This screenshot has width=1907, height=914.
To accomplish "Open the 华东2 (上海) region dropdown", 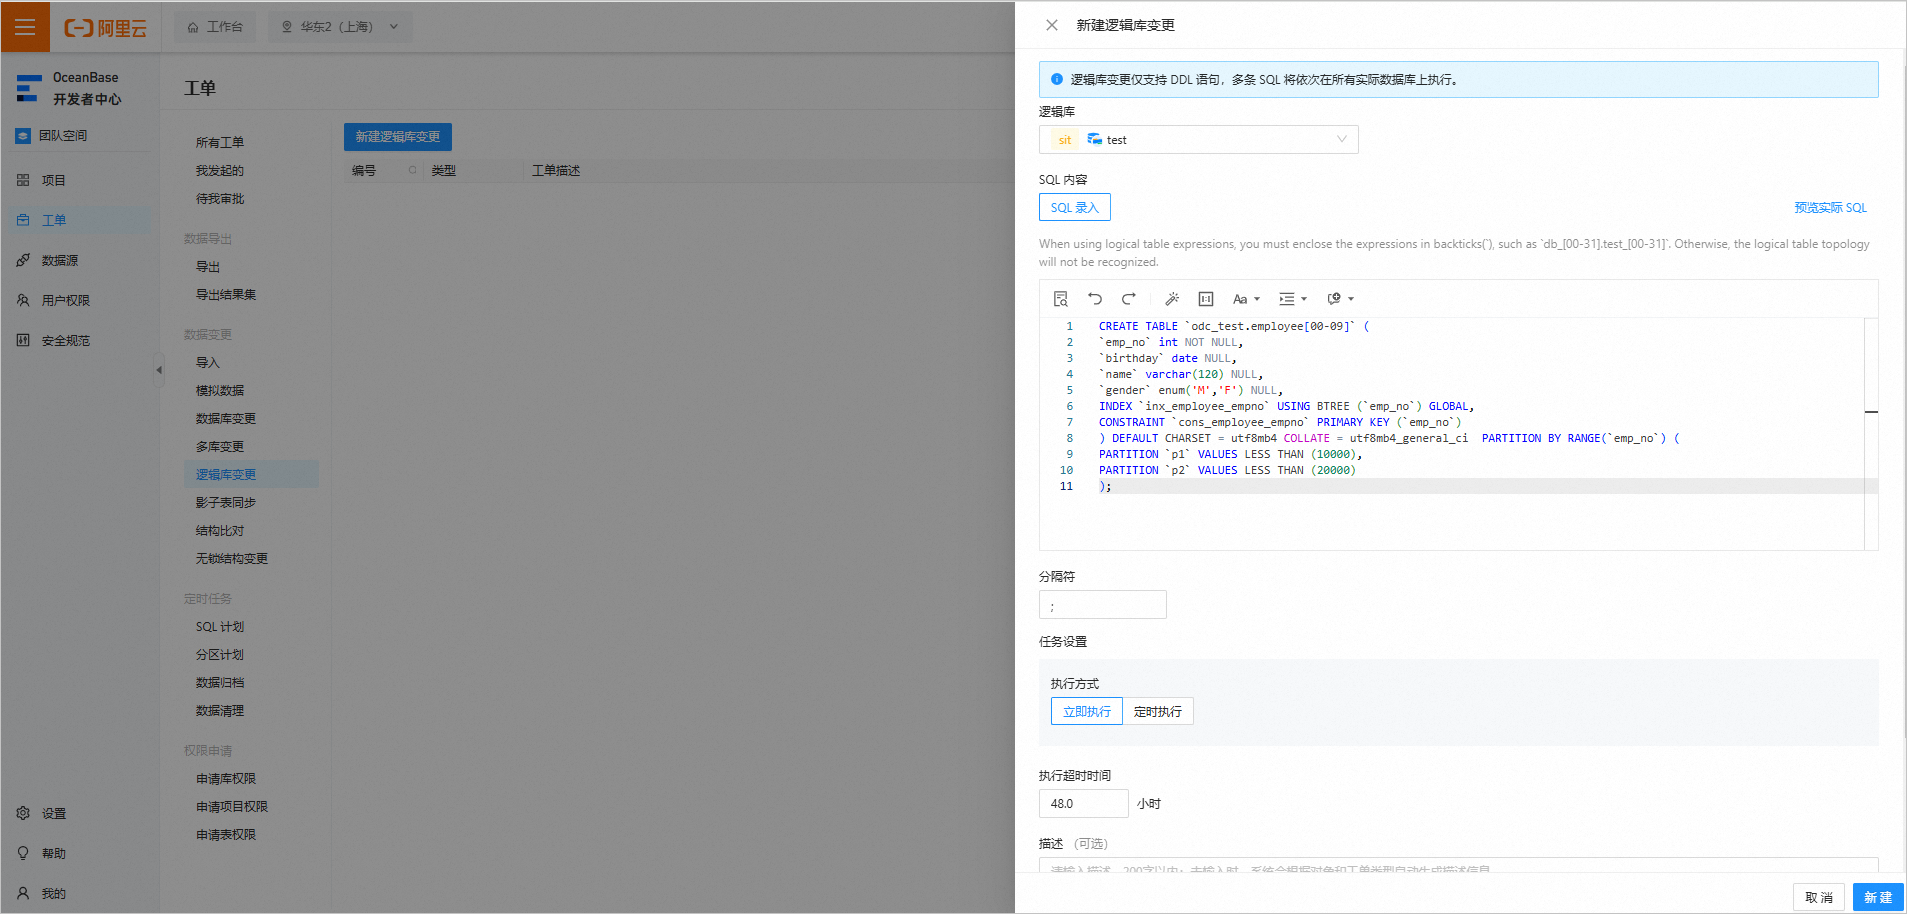I will click(x=340, y=27).
